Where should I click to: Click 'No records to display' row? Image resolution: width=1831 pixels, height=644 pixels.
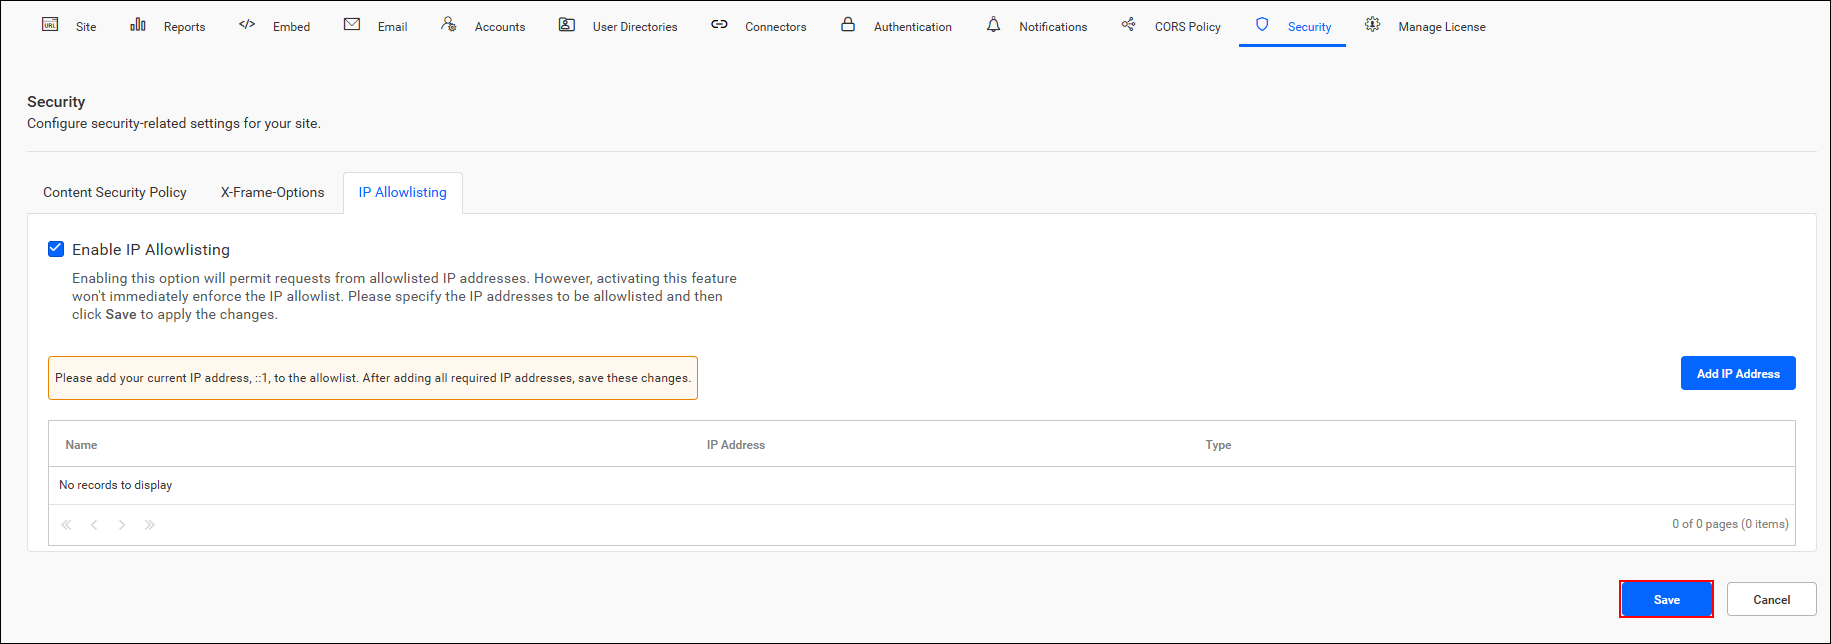point(921,485)
